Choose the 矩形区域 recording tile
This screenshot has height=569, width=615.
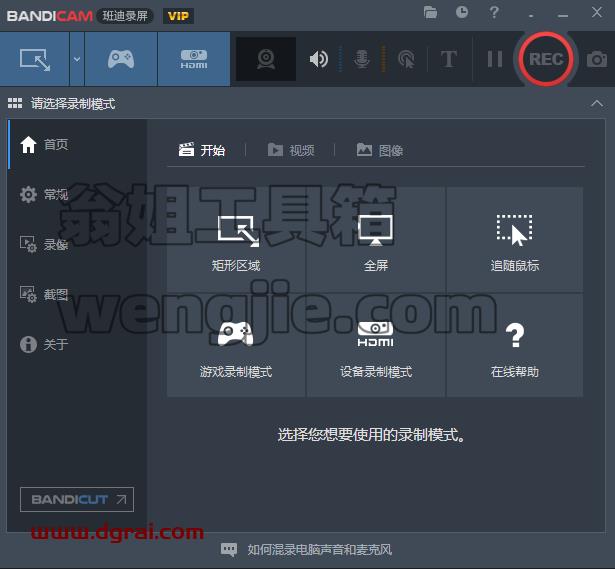pyautogui.click(x=236, y=240)
